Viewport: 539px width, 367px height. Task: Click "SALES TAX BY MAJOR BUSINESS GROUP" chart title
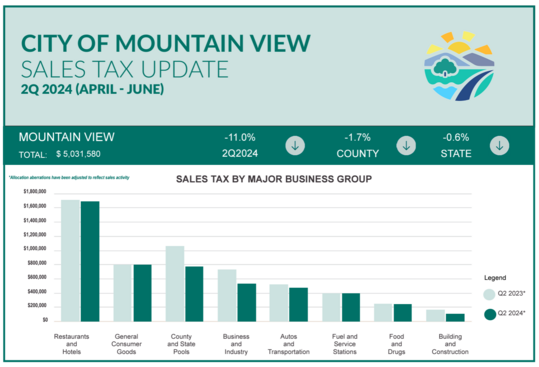coord(274,179)
